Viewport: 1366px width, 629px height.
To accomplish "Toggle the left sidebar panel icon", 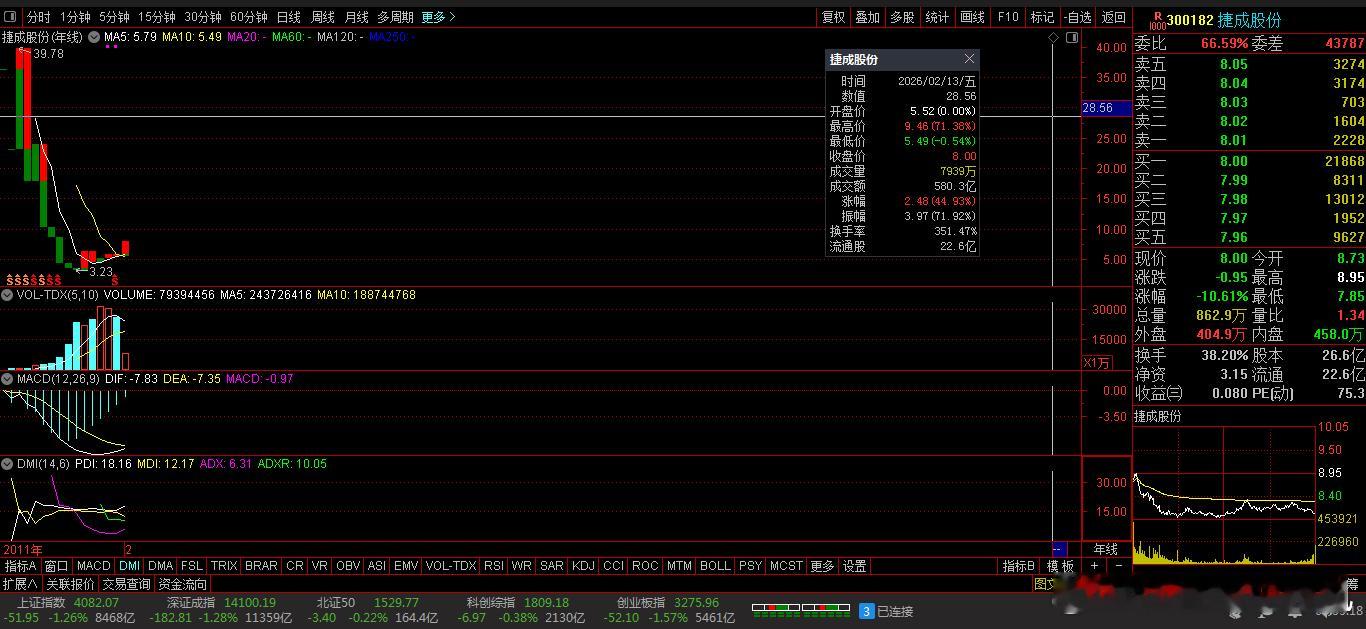I will (x=10, y=17).
